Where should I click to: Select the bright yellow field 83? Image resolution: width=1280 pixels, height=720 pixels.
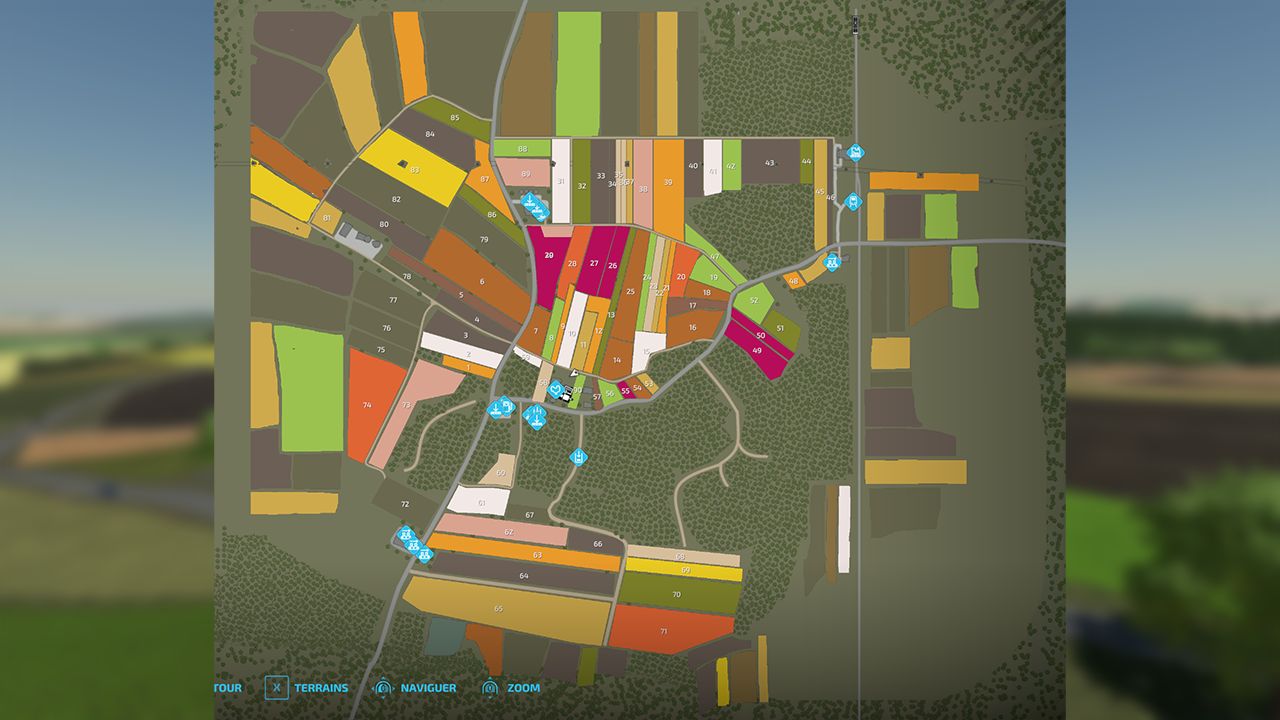[413, 167]
